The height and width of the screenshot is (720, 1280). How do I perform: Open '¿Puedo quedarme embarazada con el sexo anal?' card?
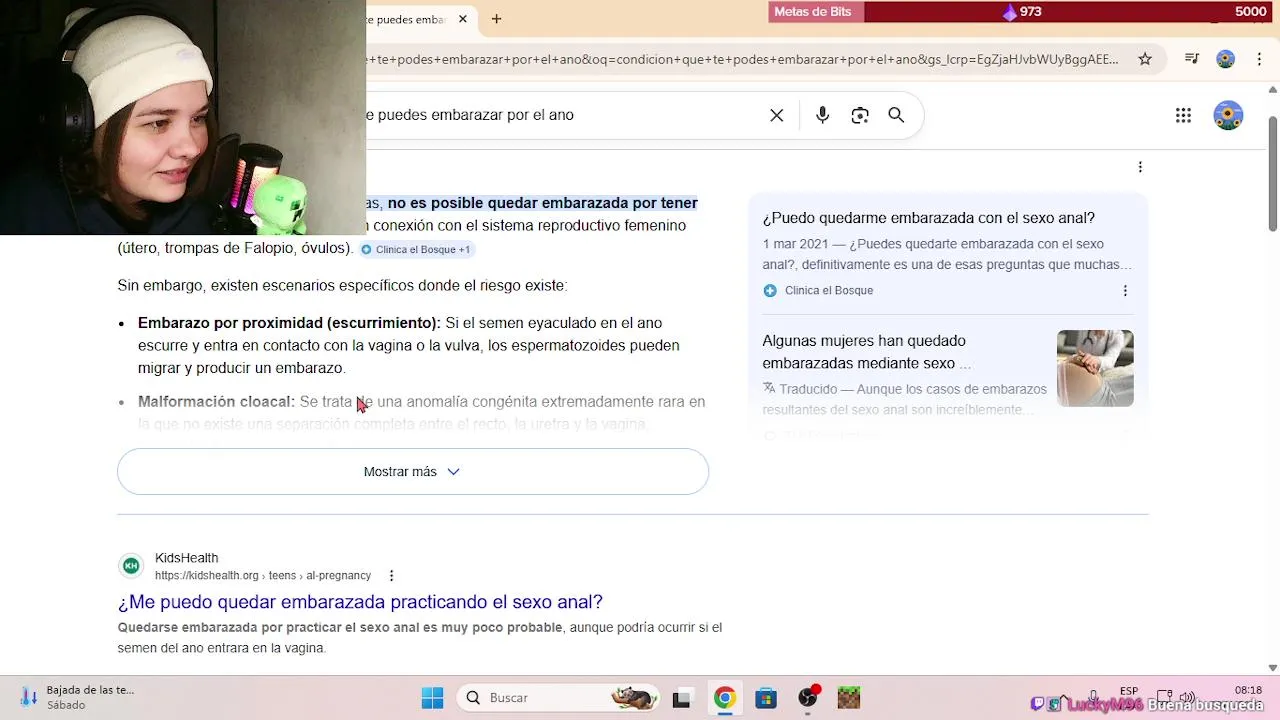point(928,218)
